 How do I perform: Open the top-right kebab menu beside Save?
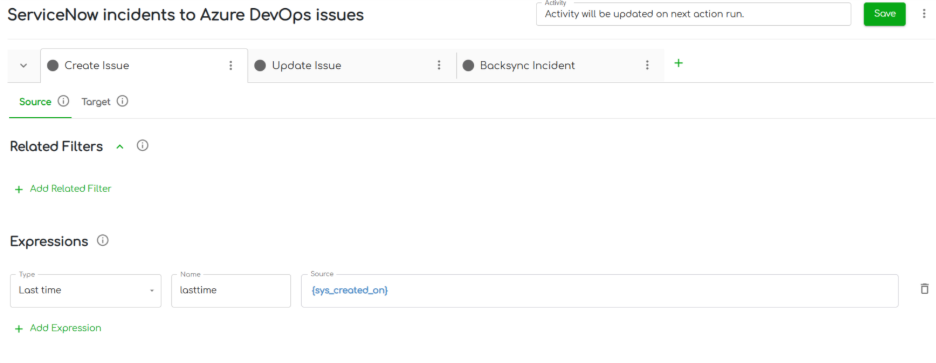click(924, 14)
